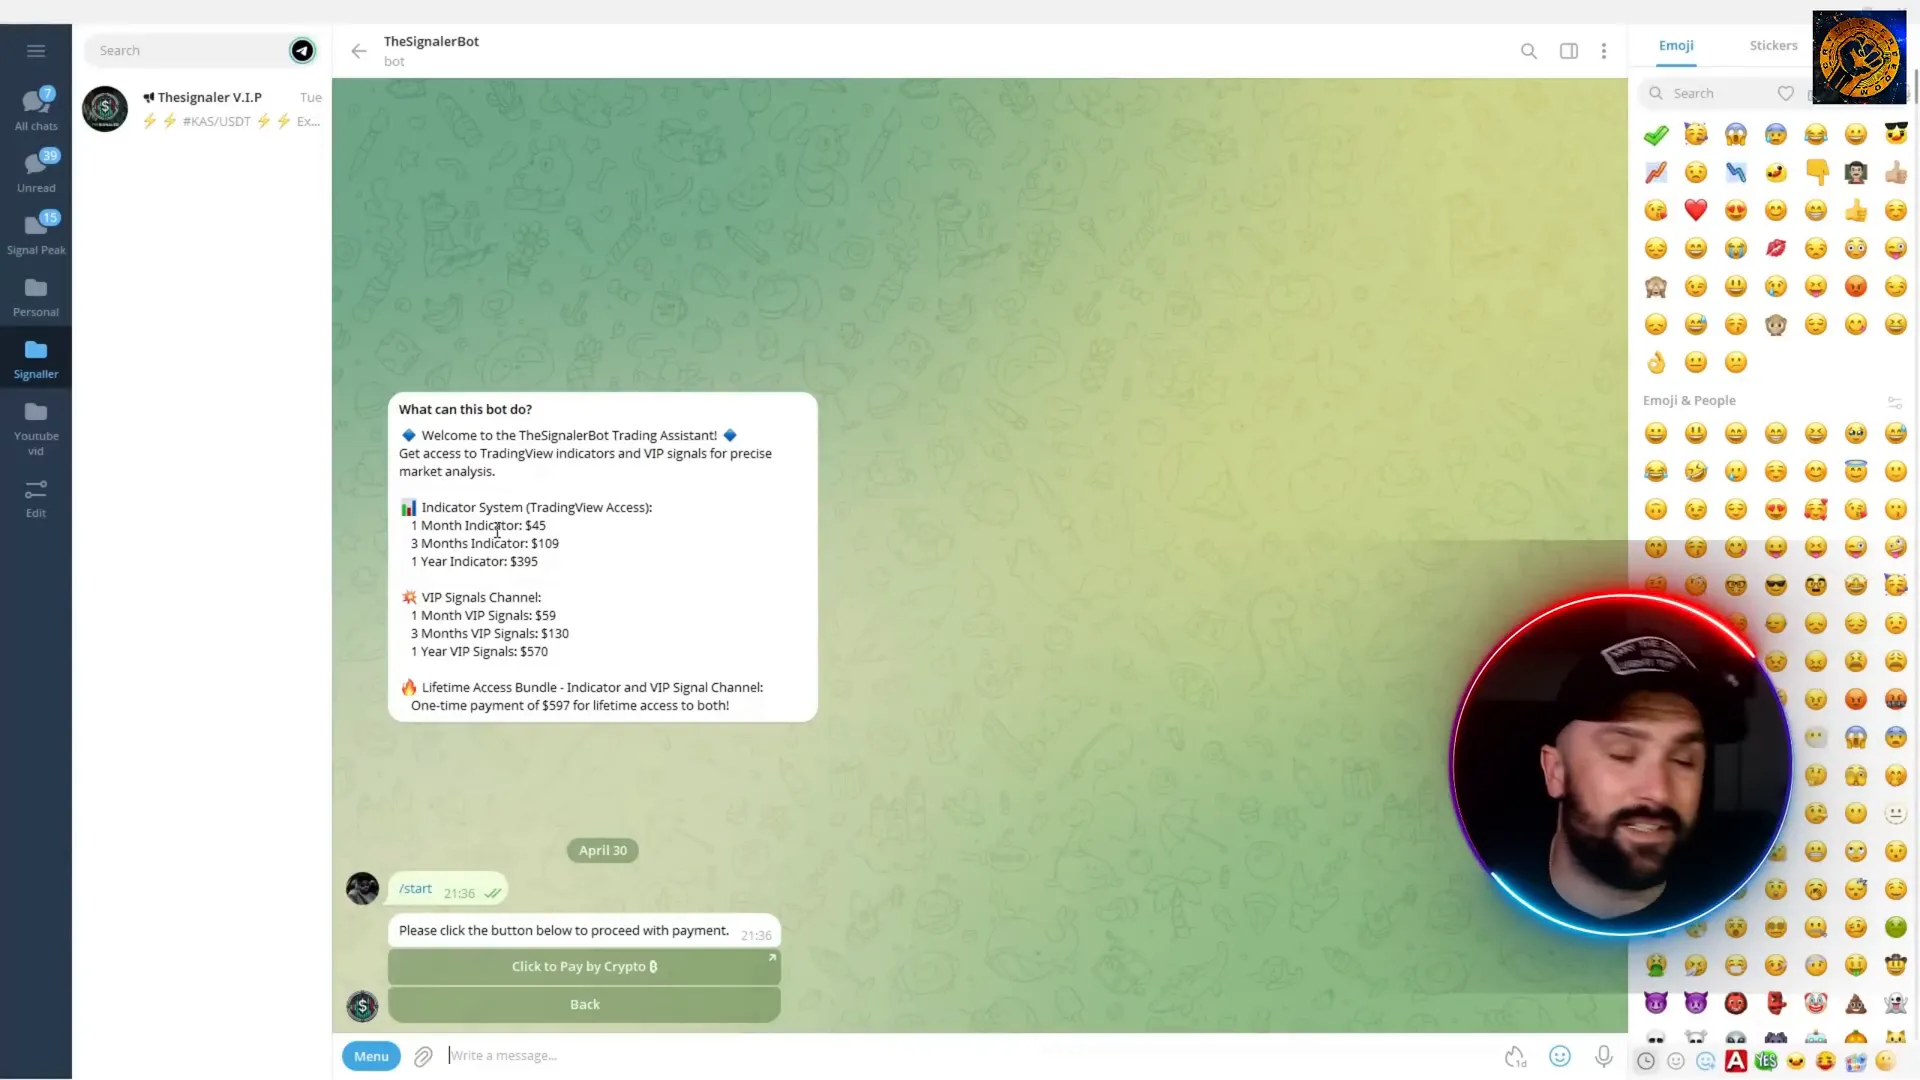The width and height of the screenshot is (1920, 1080).
Task: Click the bot's Back button
Action: (584, 1005)
